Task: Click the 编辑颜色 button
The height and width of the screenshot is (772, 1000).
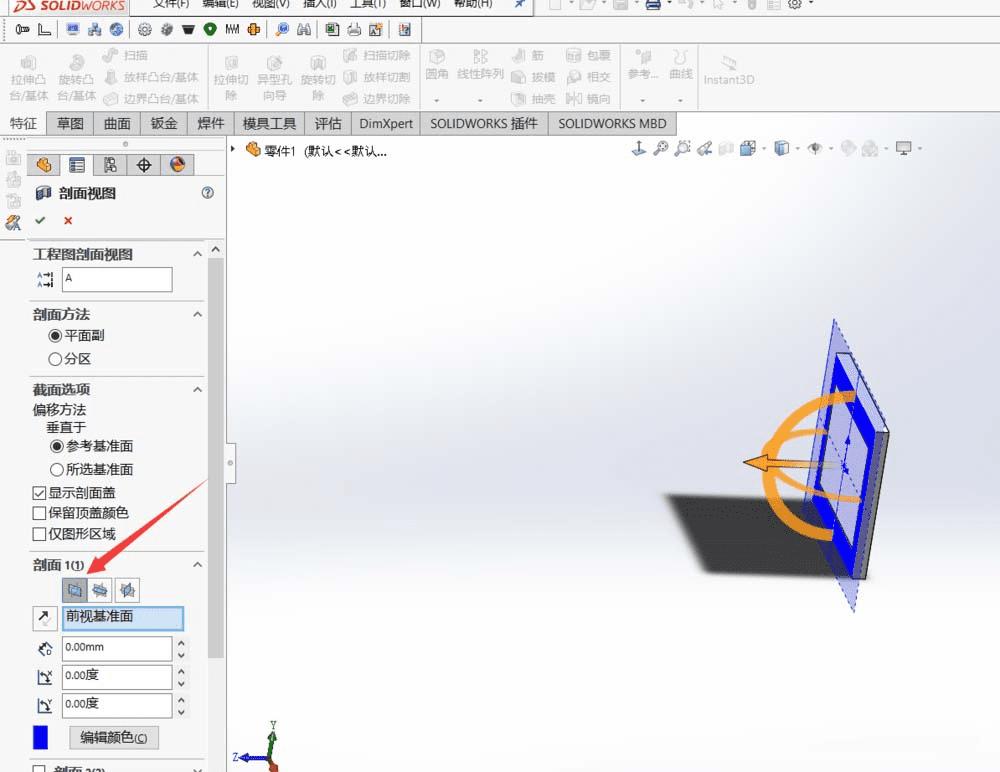Action: click(113, 738)
